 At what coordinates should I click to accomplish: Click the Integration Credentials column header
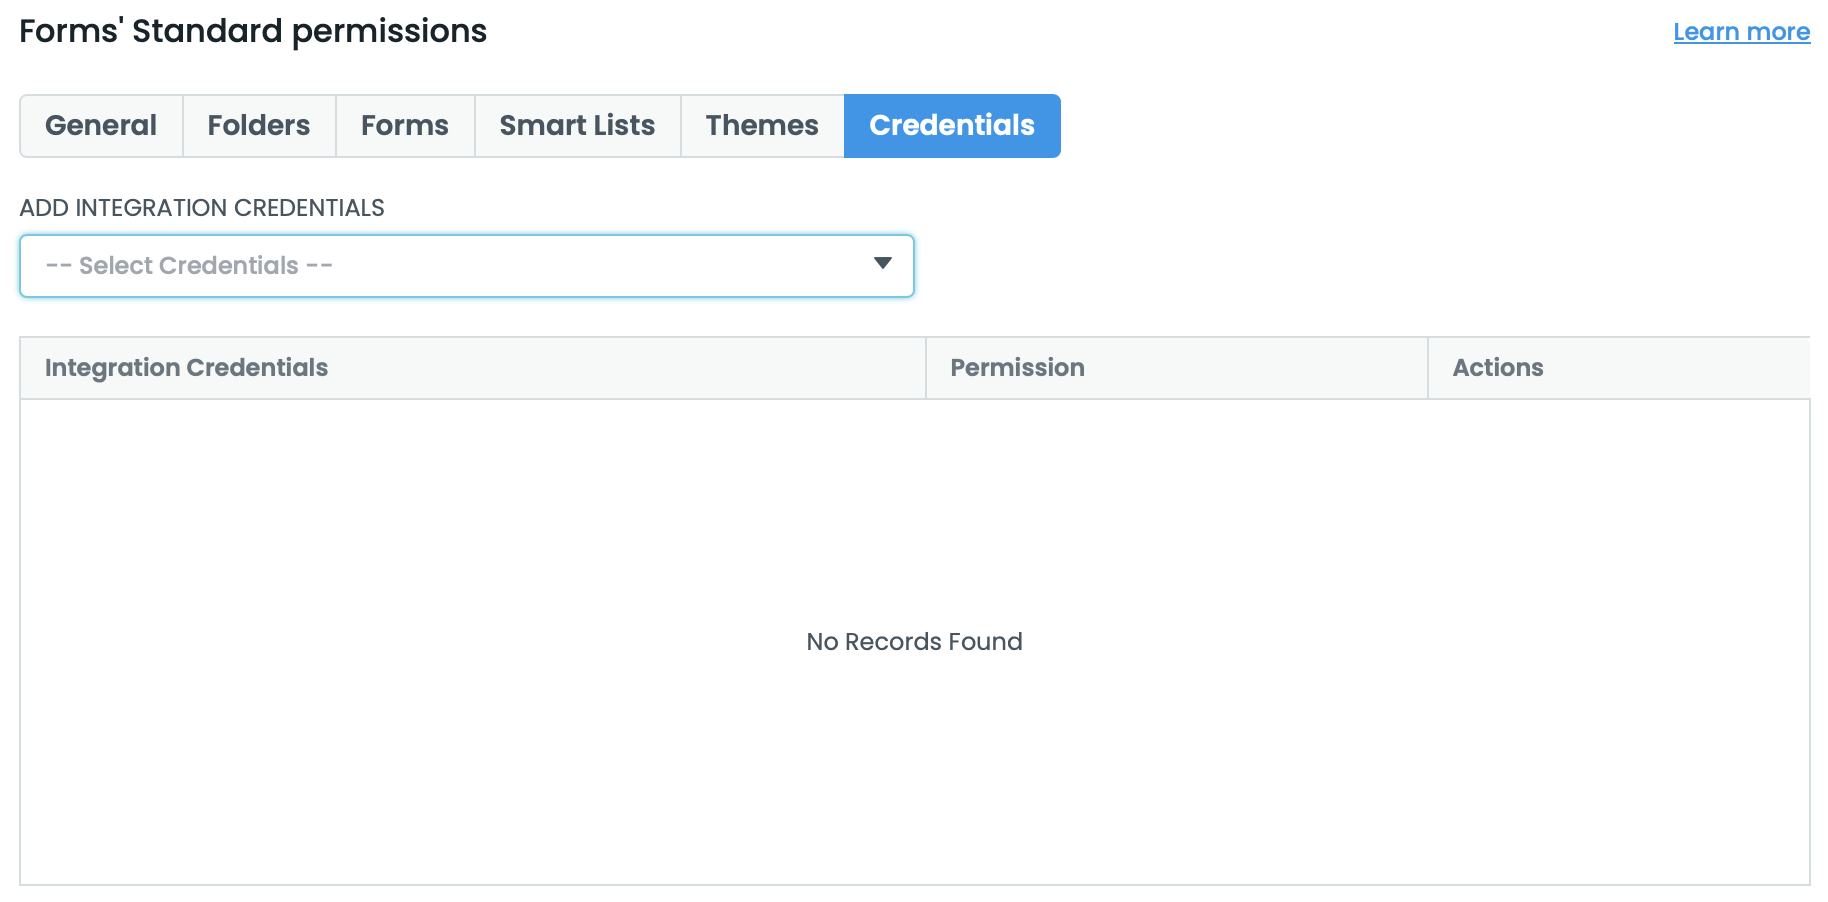(185, 367)
